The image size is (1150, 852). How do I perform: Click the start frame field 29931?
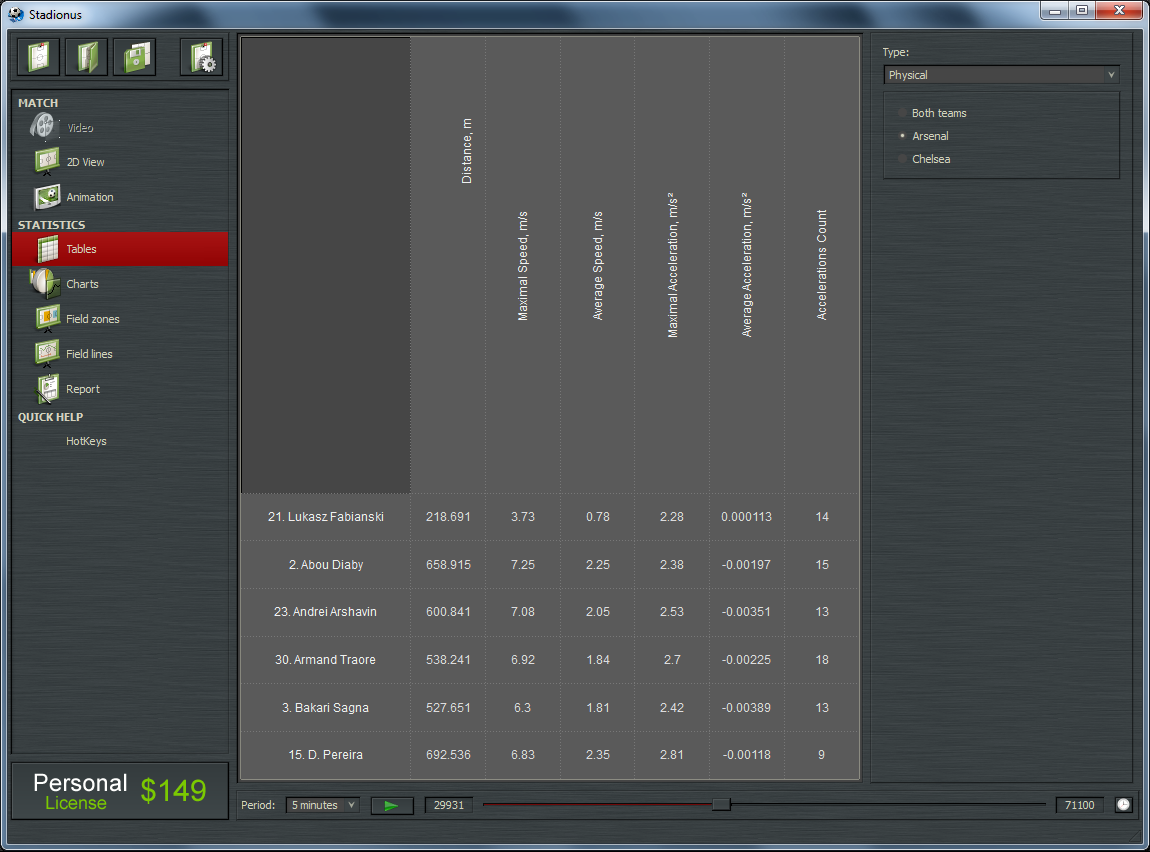[x=449, y=805]
